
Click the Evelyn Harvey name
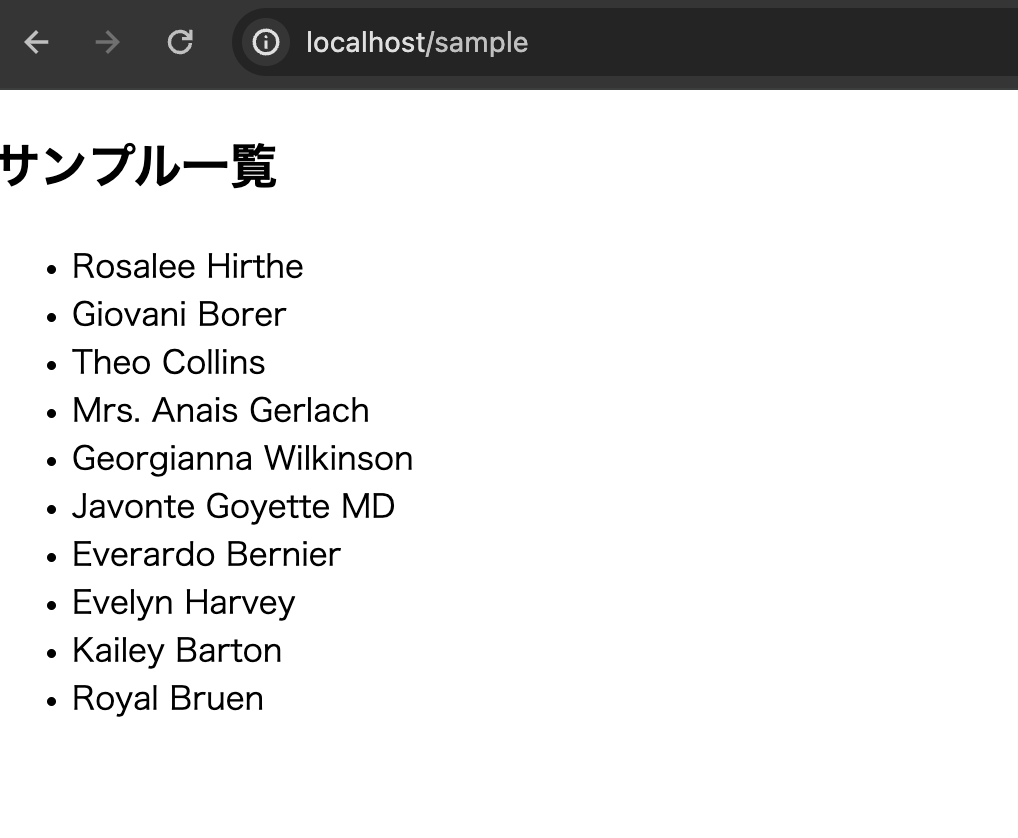[183, 602]
